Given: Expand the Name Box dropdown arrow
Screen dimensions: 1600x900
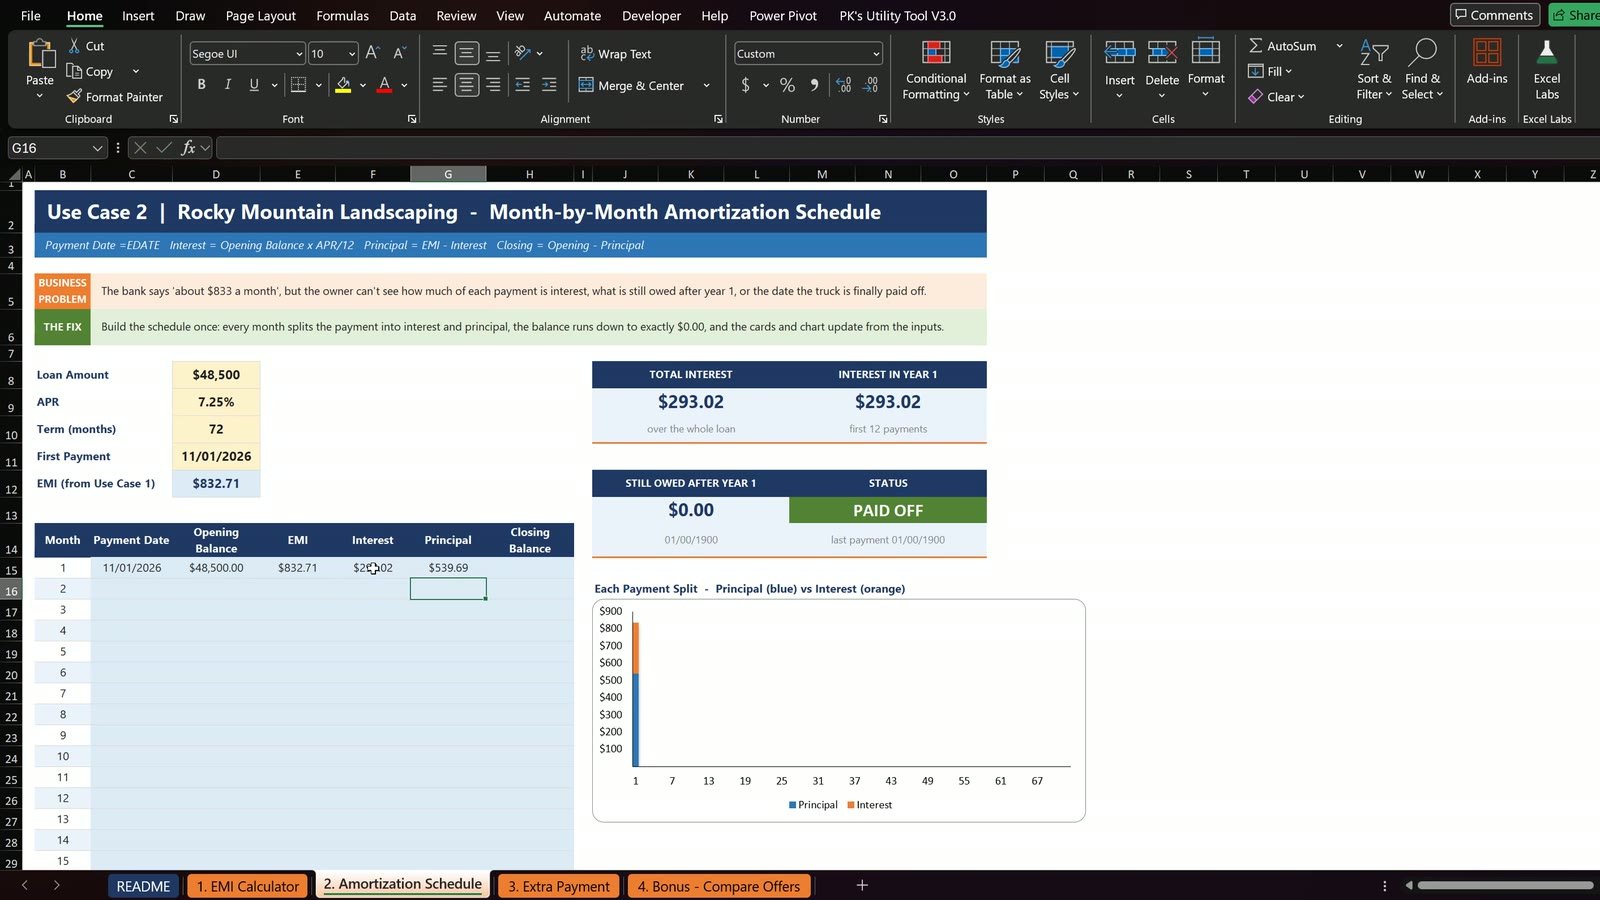Looking at the screenshot, I should pyautogui.click(x=97, y=148).
